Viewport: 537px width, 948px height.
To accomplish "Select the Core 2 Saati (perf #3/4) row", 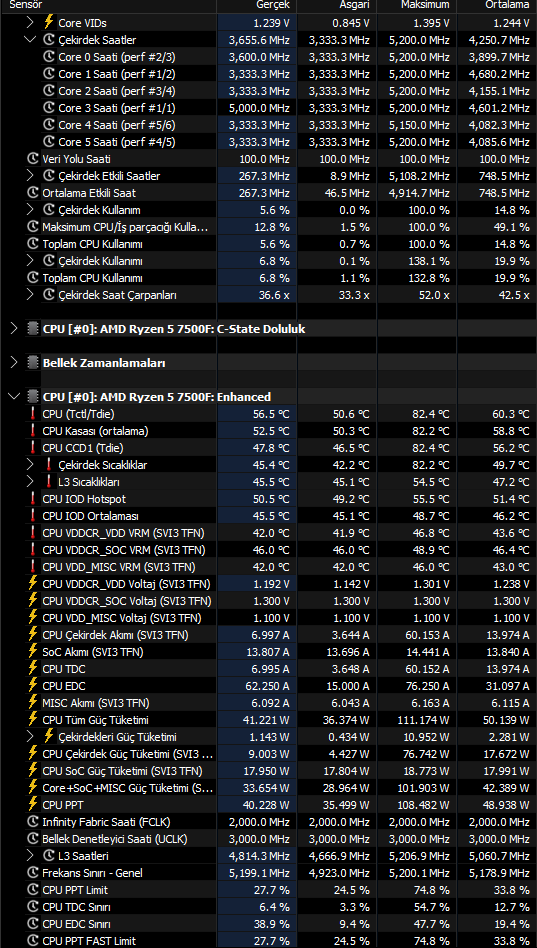I will click(268, 91).
